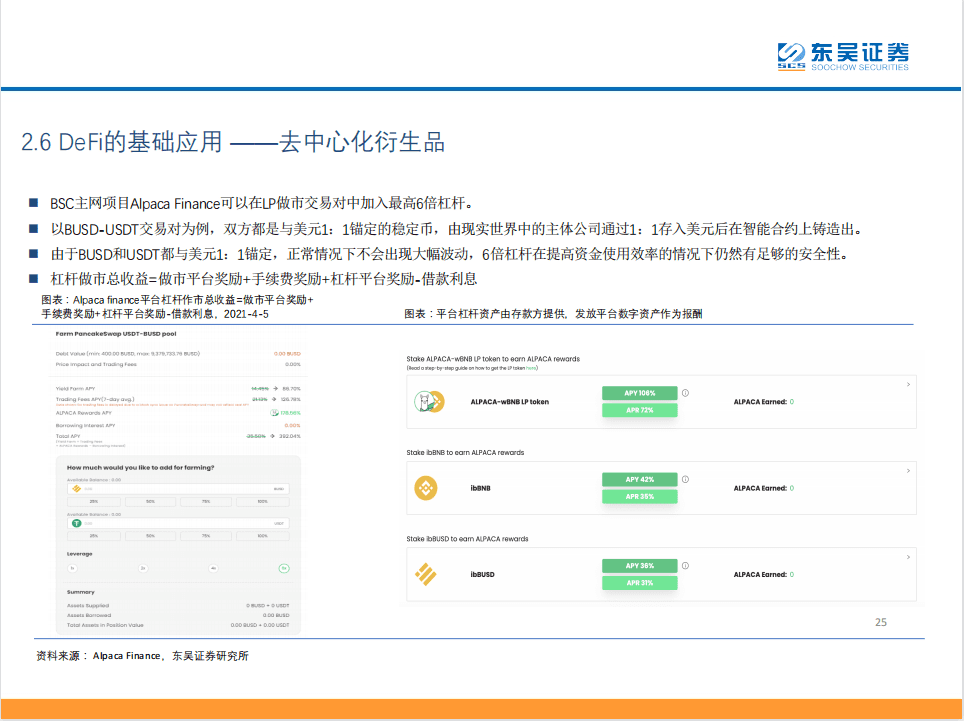Select the 1x leverage option

(x=71, y=566)
